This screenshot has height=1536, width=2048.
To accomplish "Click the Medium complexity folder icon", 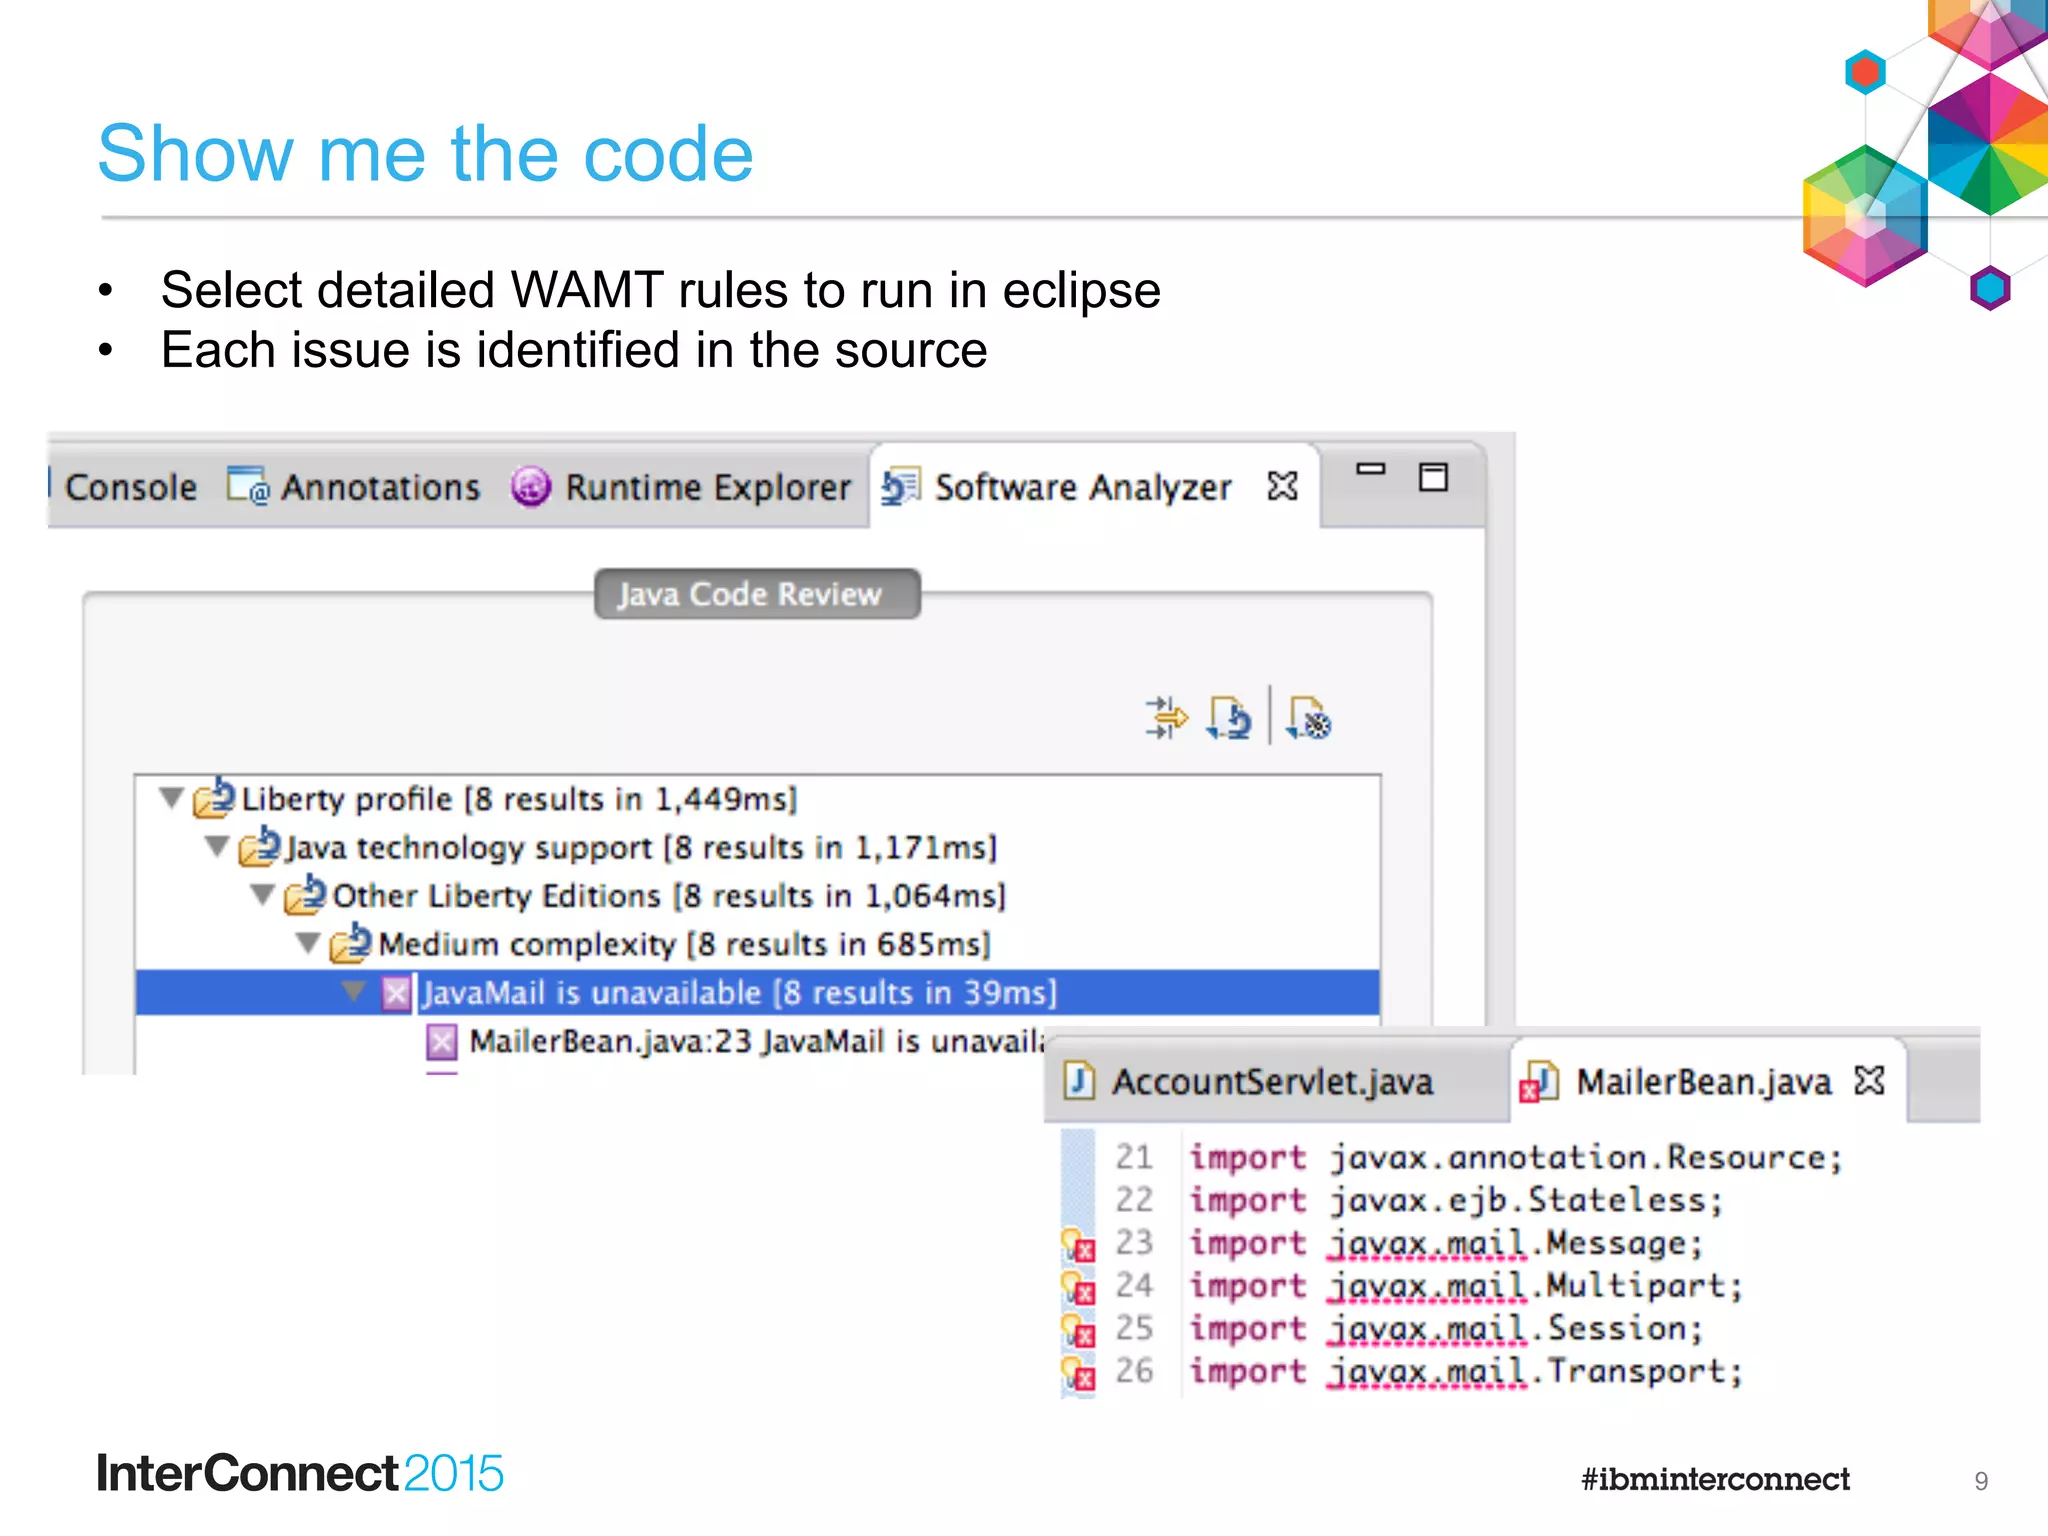I will (350, 942).
